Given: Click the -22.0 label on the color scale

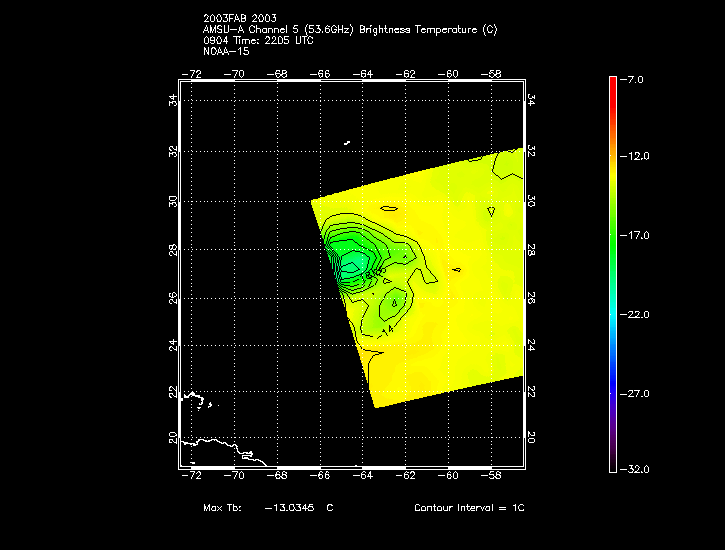Looking at the screenshot, I should pyautogui.click(x=635, y=314).
